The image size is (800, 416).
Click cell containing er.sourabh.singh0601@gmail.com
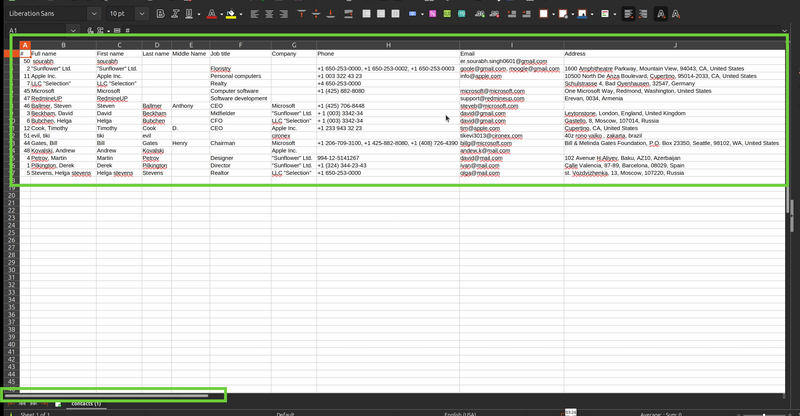504,61
